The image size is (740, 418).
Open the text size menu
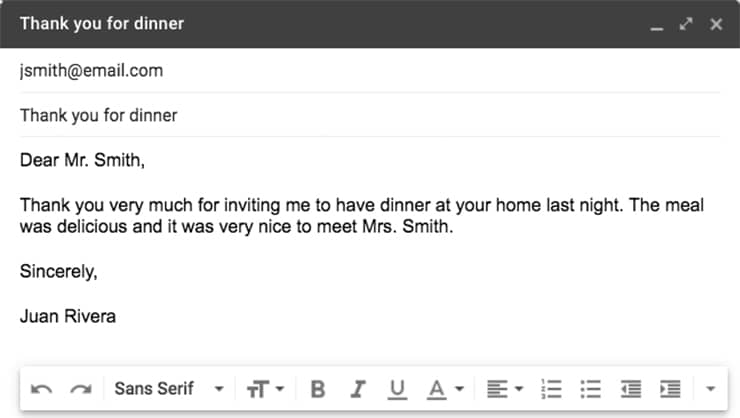(266, 388)
